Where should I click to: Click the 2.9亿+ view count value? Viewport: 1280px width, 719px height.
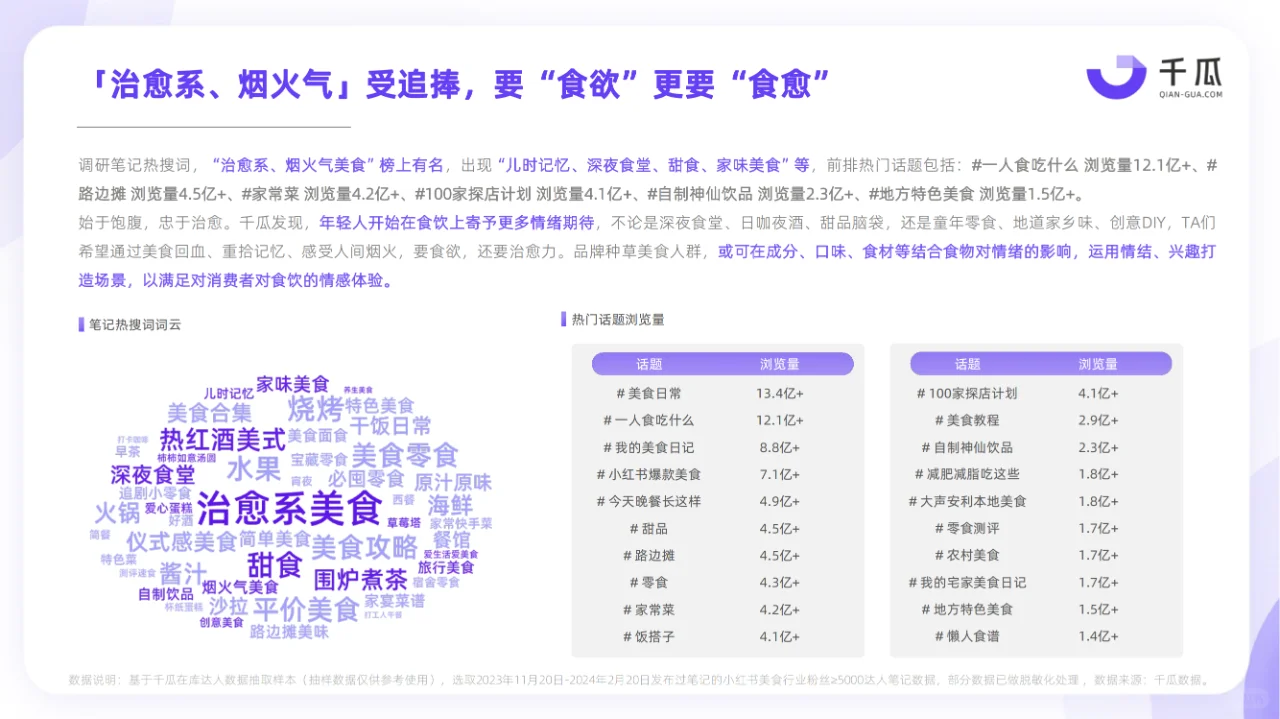[1098, 420]
